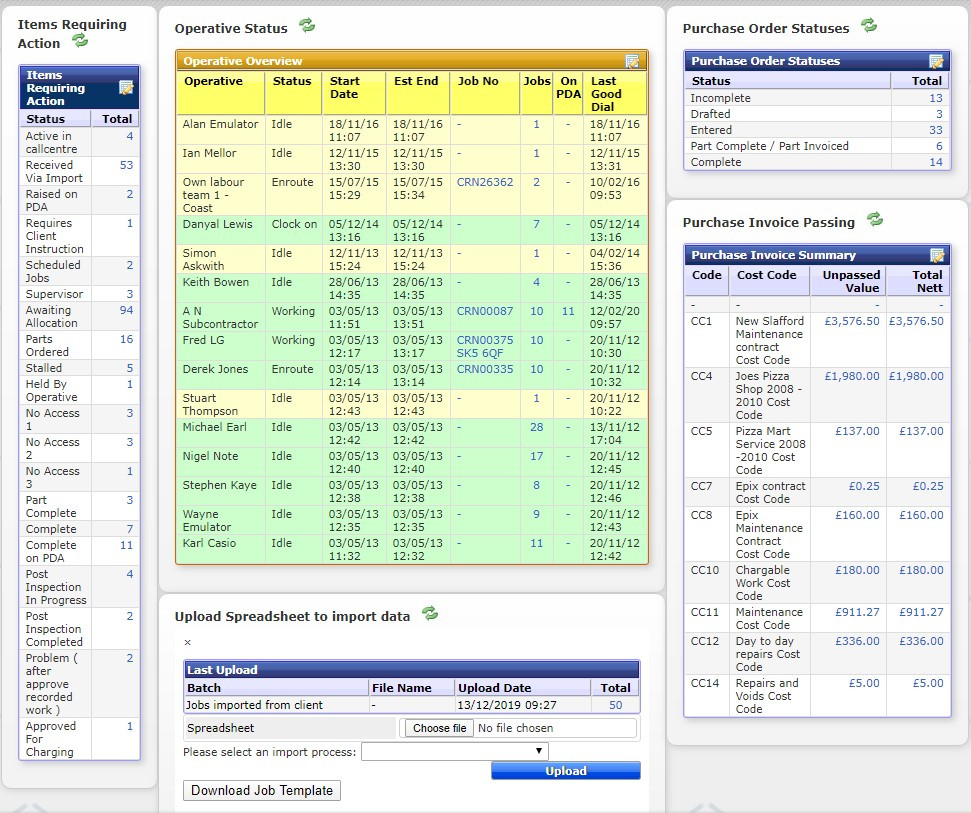
Task: Open Nigel Note's 17 jobs
Action: coord(536,456)
